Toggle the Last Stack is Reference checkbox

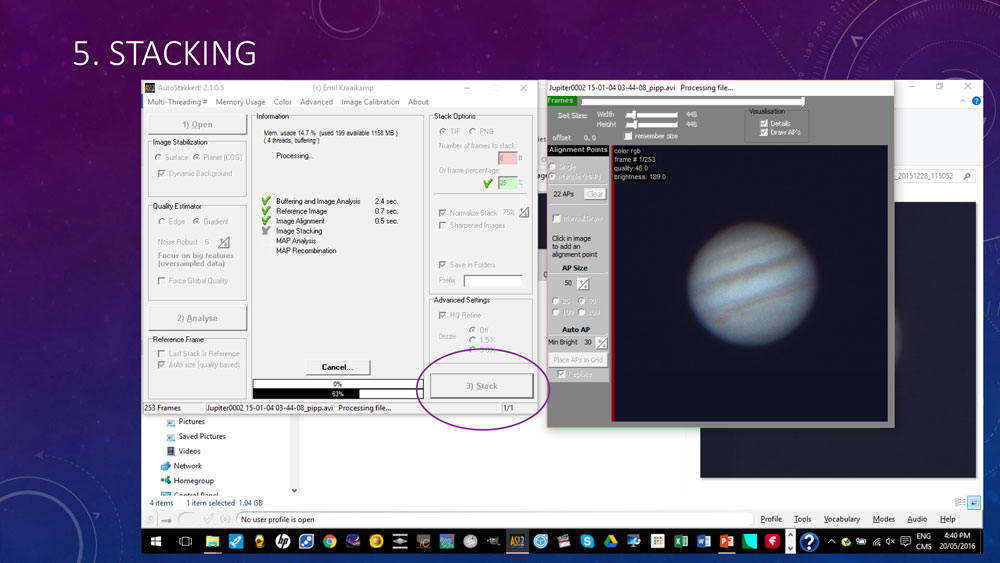161,353
